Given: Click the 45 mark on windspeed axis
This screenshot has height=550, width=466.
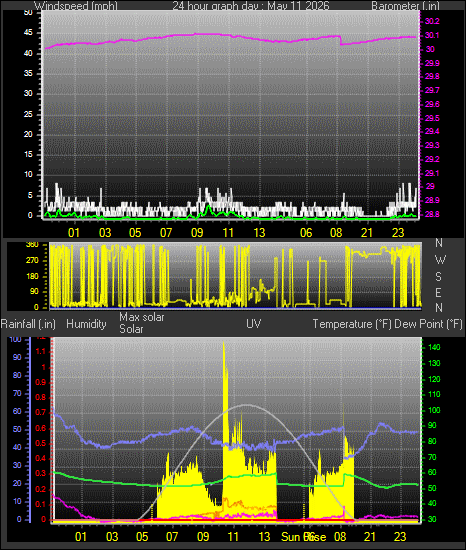Looking at the screenshot, I should pyautogui.click(x=28, y=33).
